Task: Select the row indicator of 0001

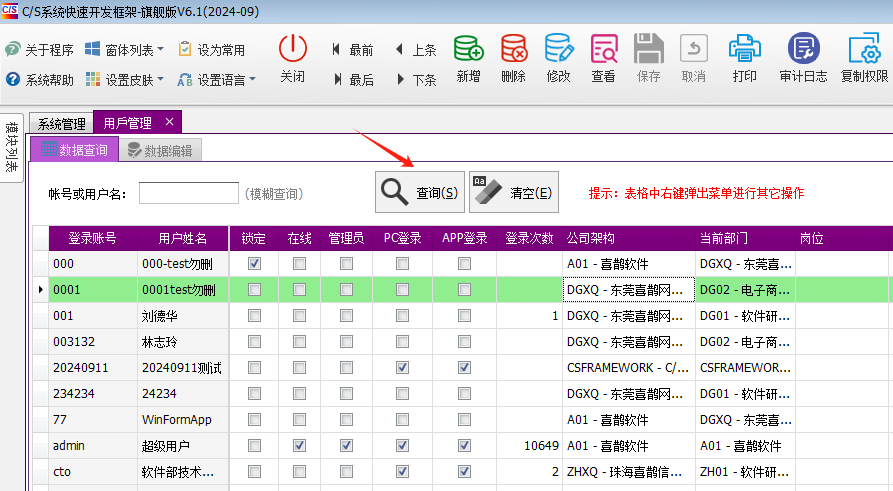Action: click(x=40, y=290)
